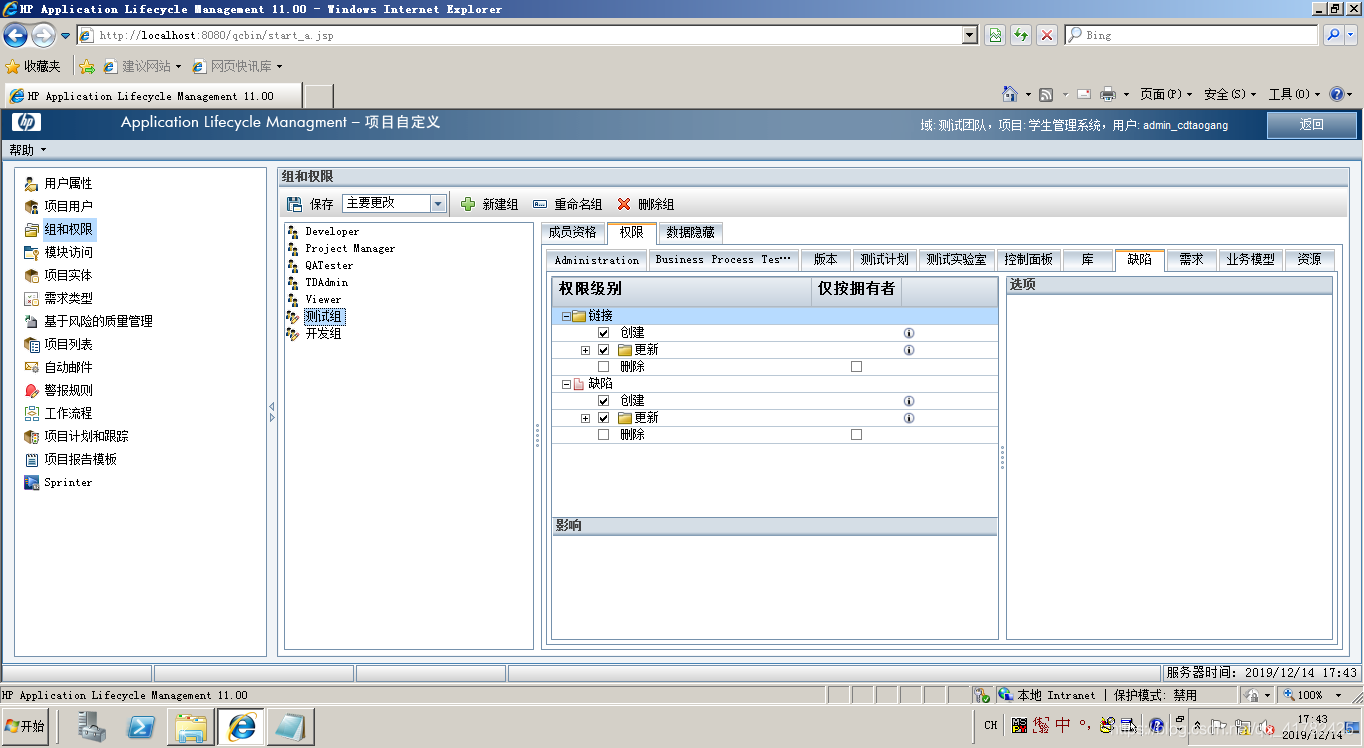Click the IE refresh icon

[1021, 35]
